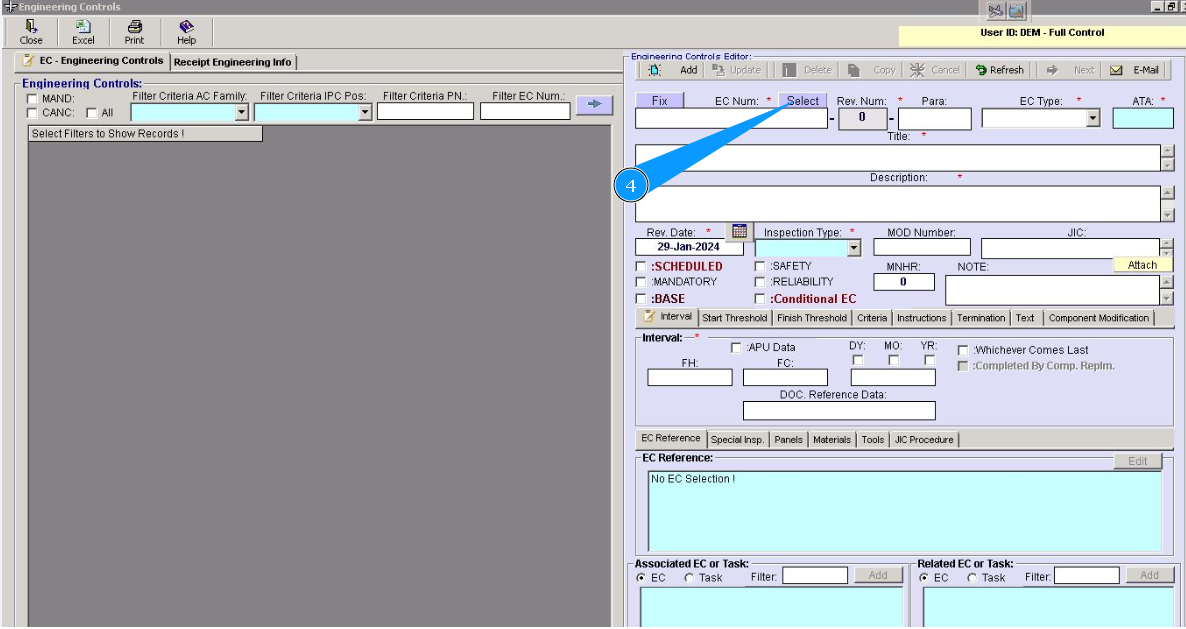Open the Rev. Date calendar picker
This screenshot has height=629, width=1186.
pyautogui.click(x=739, y=231)
